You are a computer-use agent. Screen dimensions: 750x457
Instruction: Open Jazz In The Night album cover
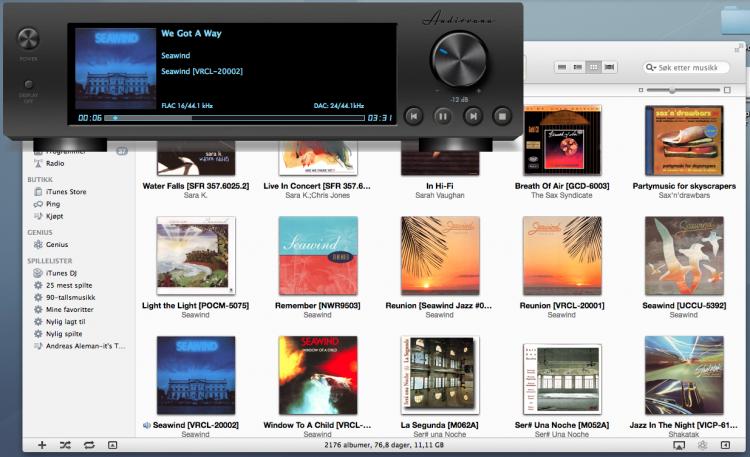tap(684, 375)
